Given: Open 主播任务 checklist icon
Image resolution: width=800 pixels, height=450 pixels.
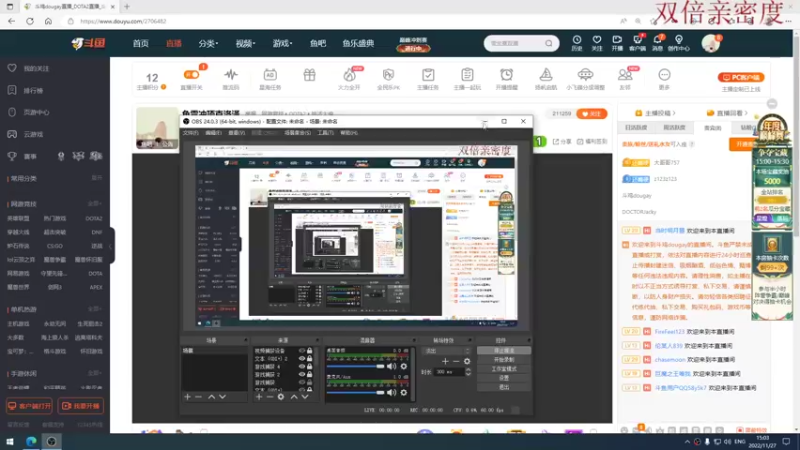Looking at the screenshot, I should point(428,74).
